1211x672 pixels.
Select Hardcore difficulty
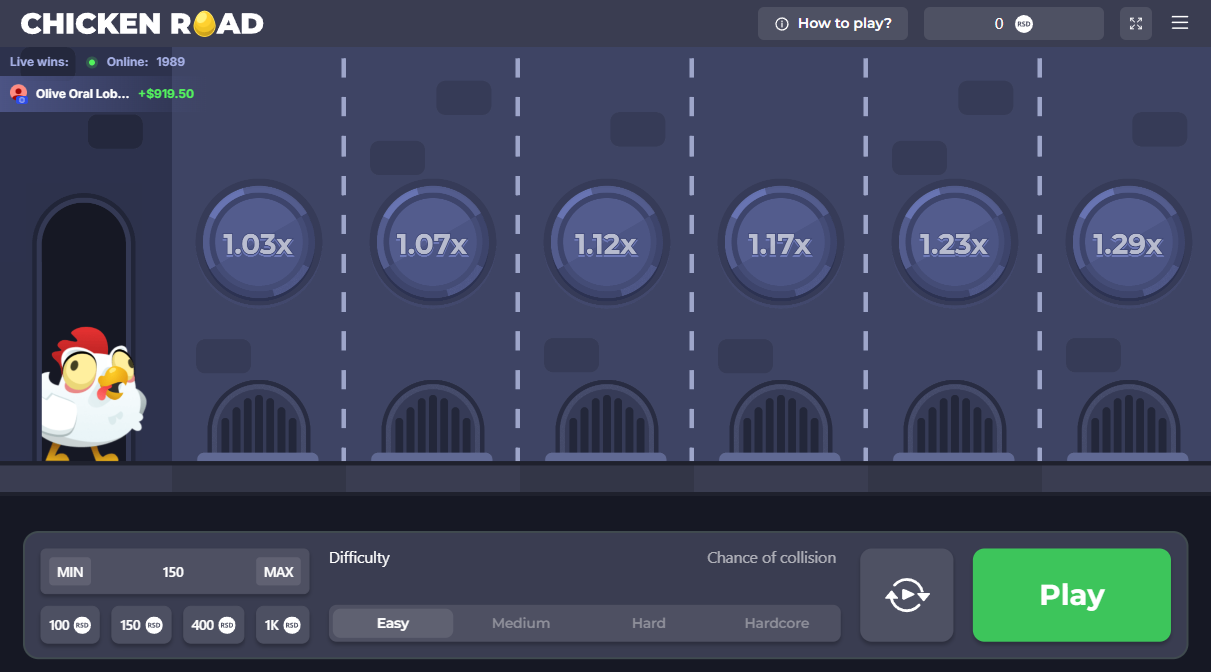[777, 623]
